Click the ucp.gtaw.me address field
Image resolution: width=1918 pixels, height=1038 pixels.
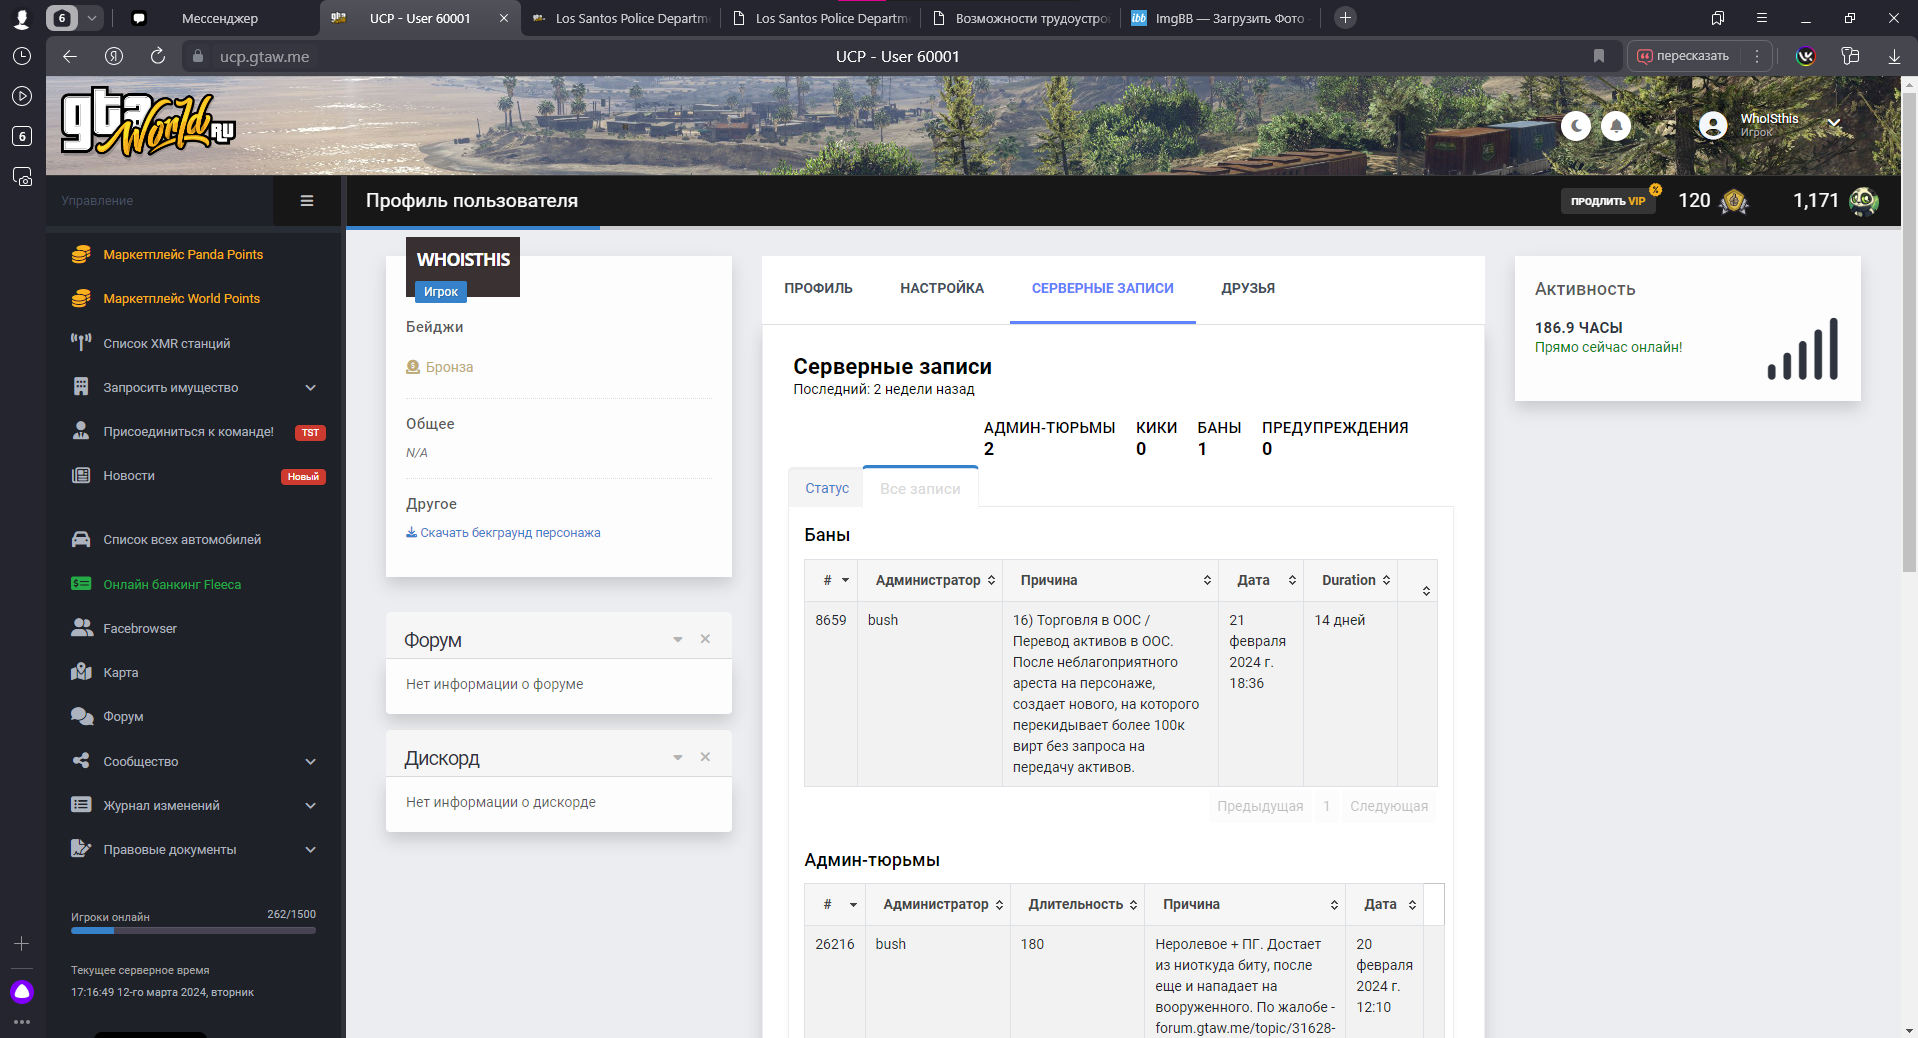[264, 57]
